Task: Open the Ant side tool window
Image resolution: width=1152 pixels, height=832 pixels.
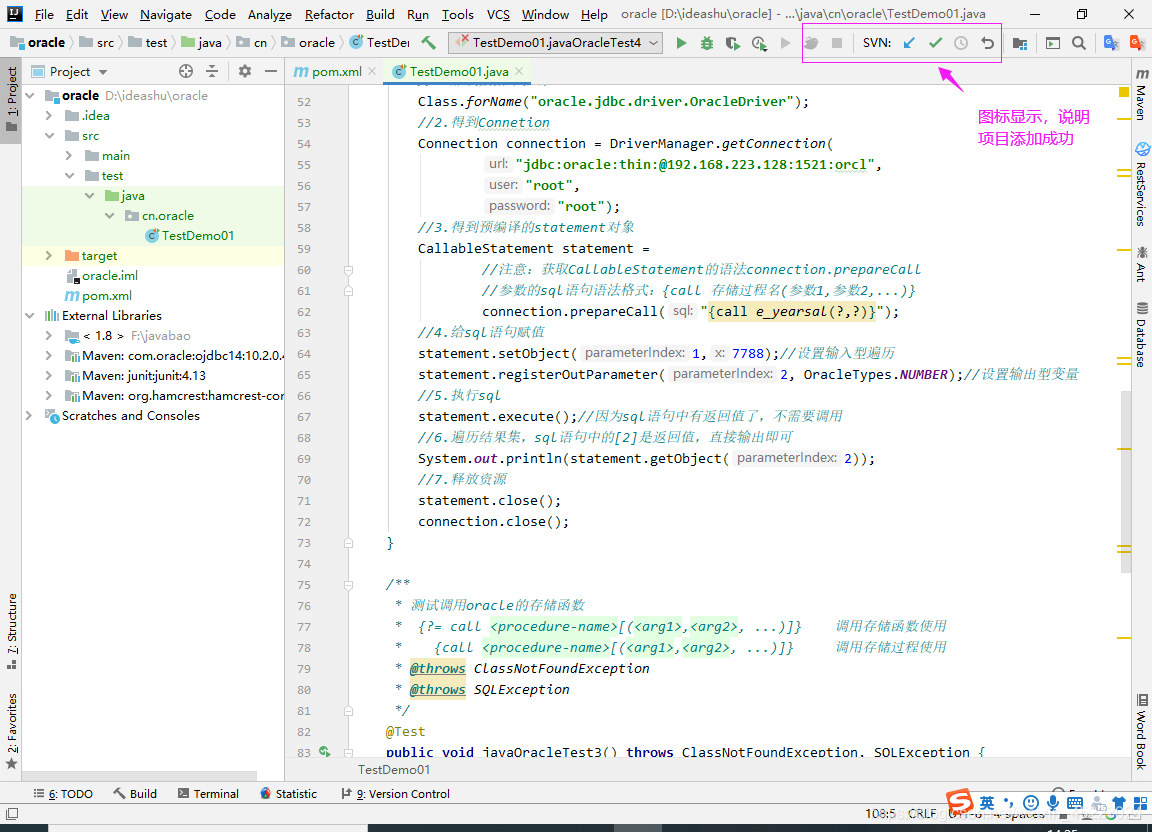Action: tap(1141, 265)
